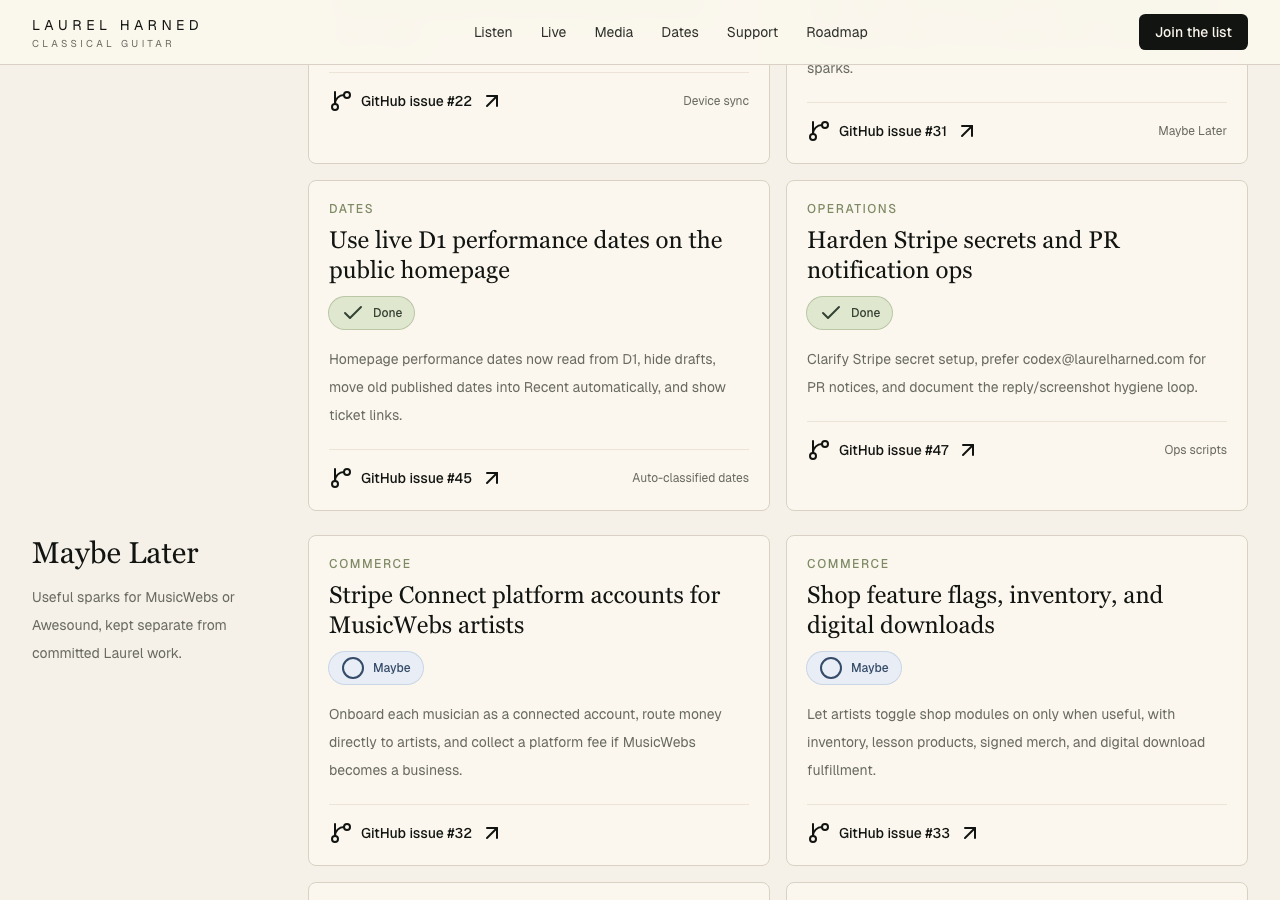This screenshot has width=1280, height=900.
Task: Click 'Stripe Connect platform accounts' card title
Action: click(x=524, y=610)
